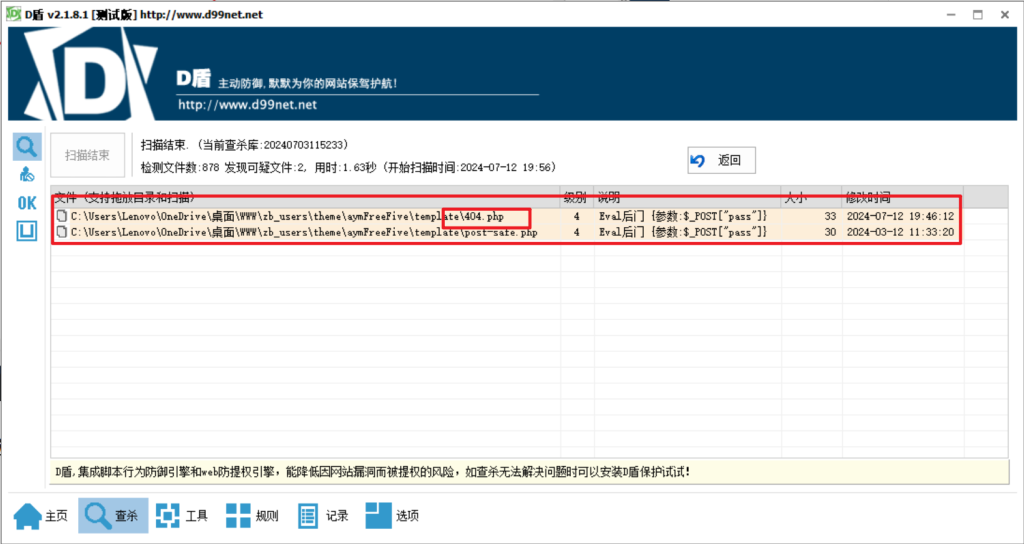The image size is (1024, 544).
Task: Open the 规则 rules tab
Action: coord(252,516)
